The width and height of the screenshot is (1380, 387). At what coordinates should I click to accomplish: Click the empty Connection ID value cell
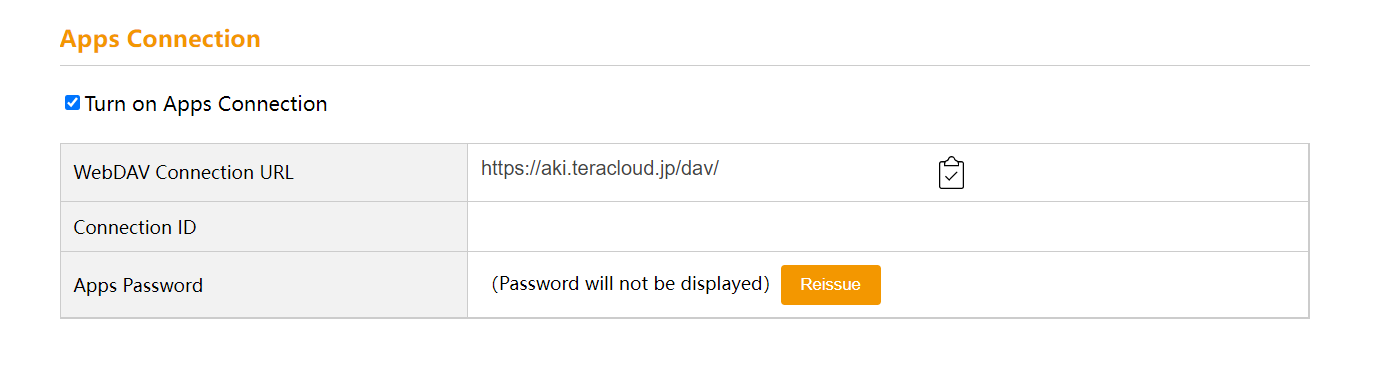pyautogui.click(x=888, y=227)
